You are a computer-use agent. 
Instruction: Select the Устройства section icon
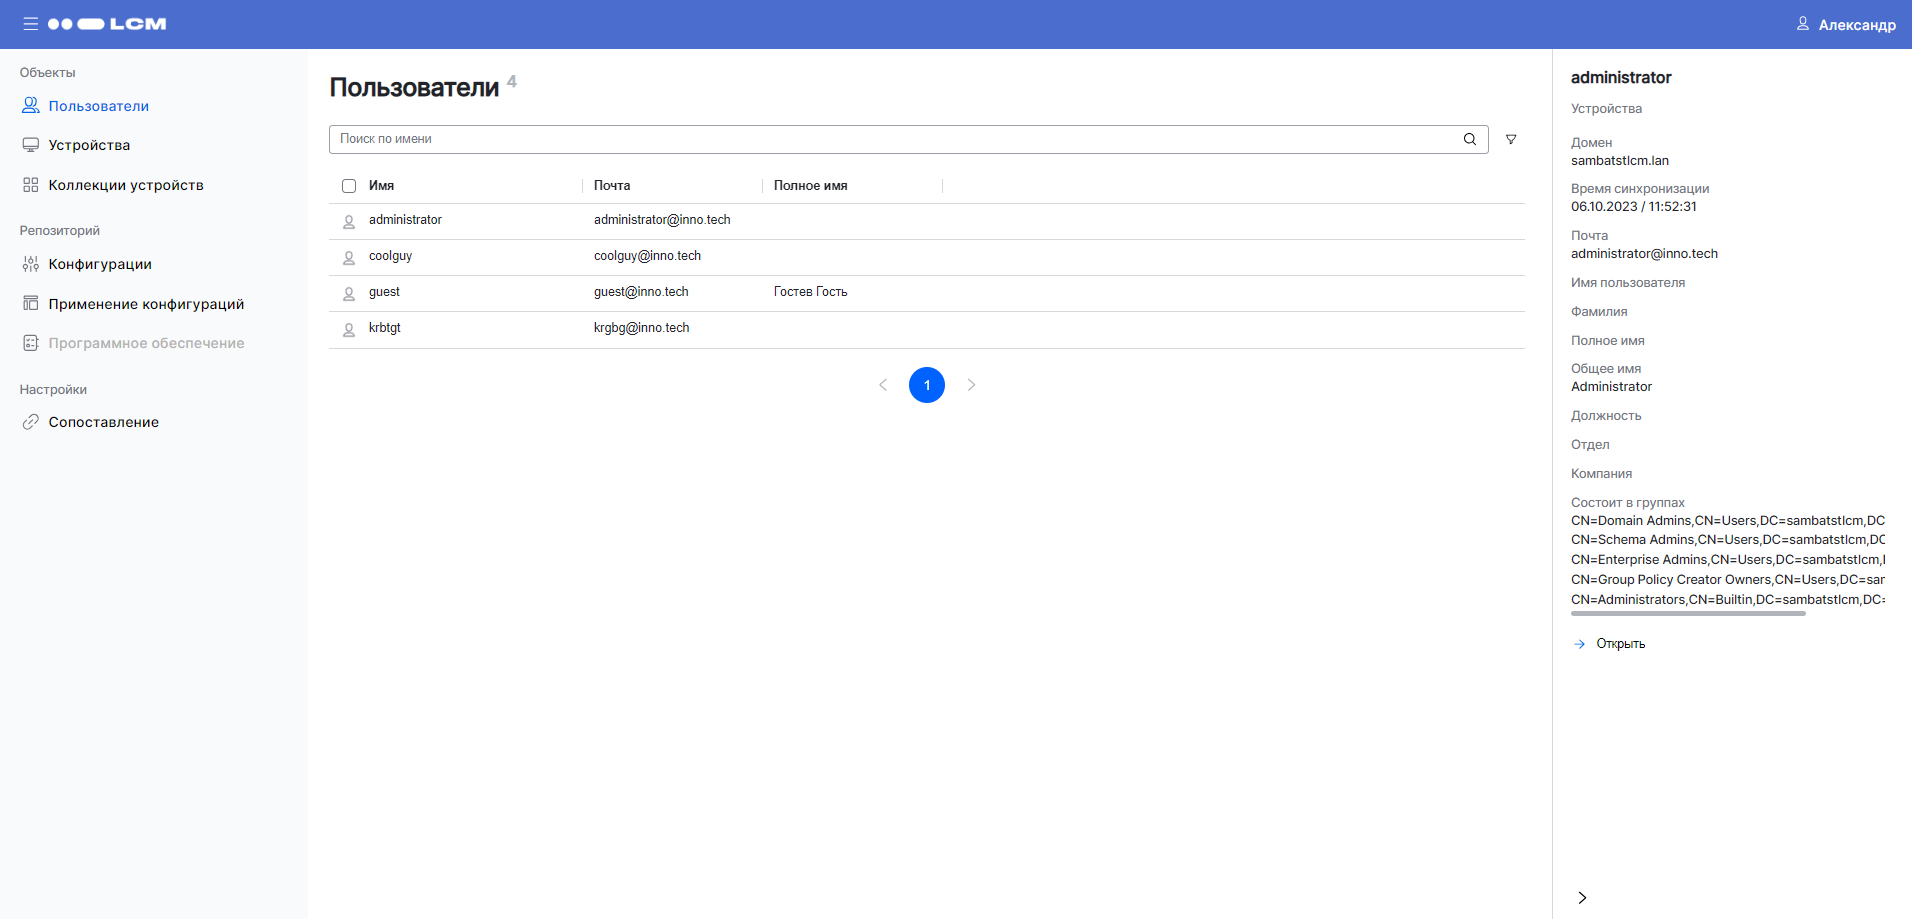[30, 144]
